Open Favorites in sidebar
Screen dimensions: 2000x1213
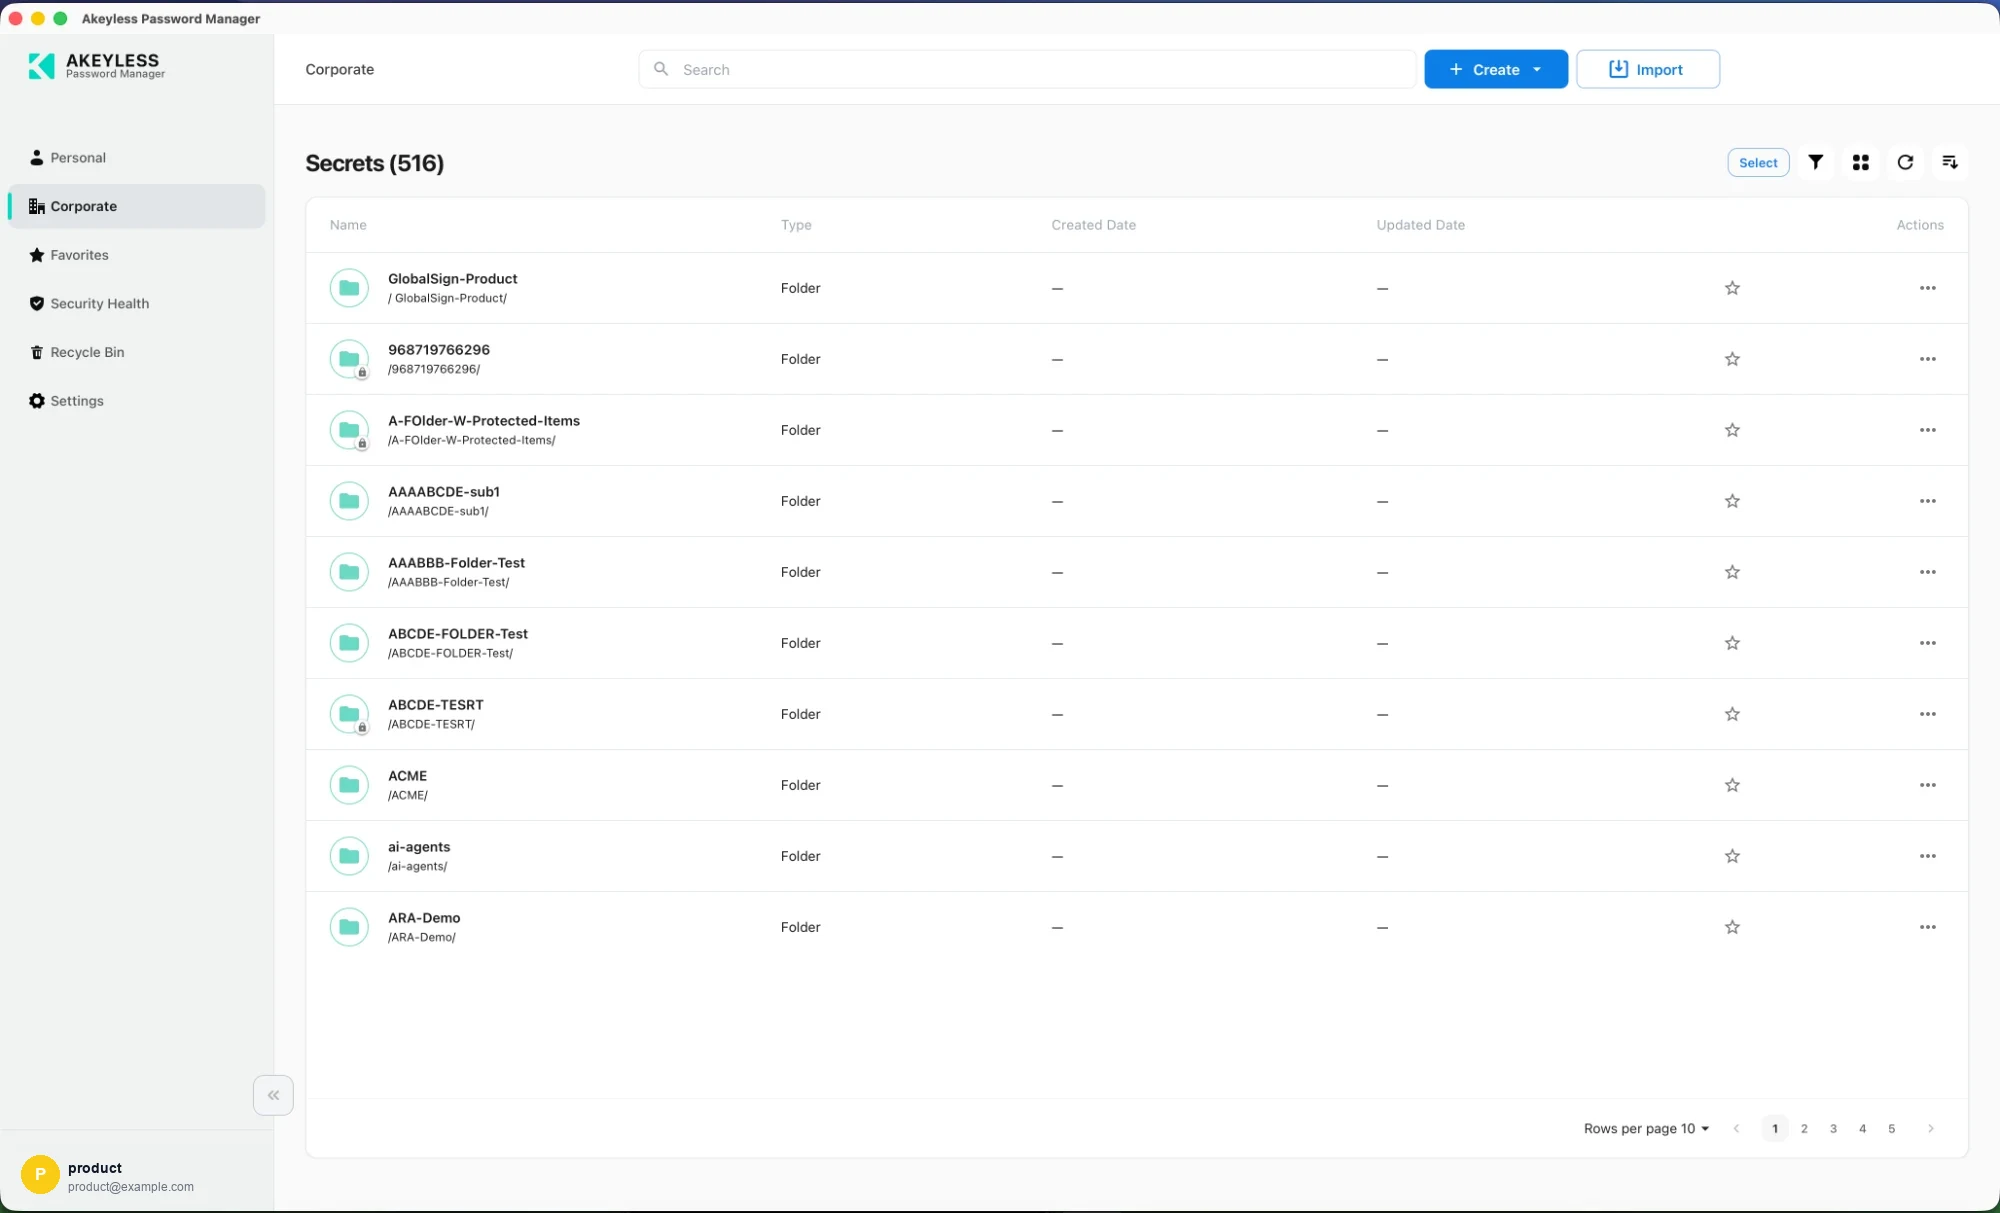click(137, 255)
